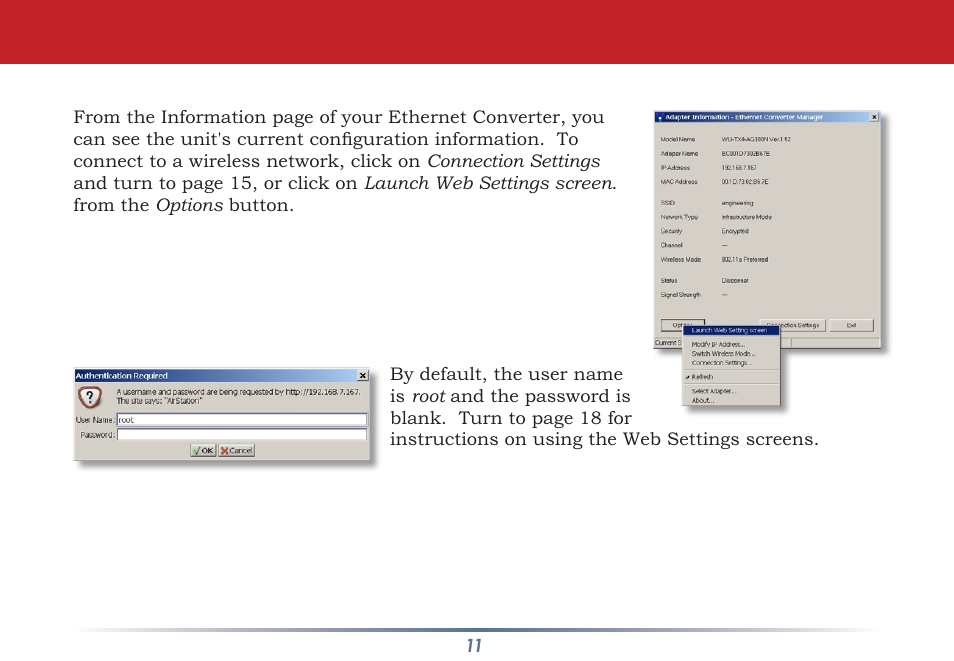Click the Authentication Required title bar text
This screenshot has height=661, width=954.
(122, 376)
